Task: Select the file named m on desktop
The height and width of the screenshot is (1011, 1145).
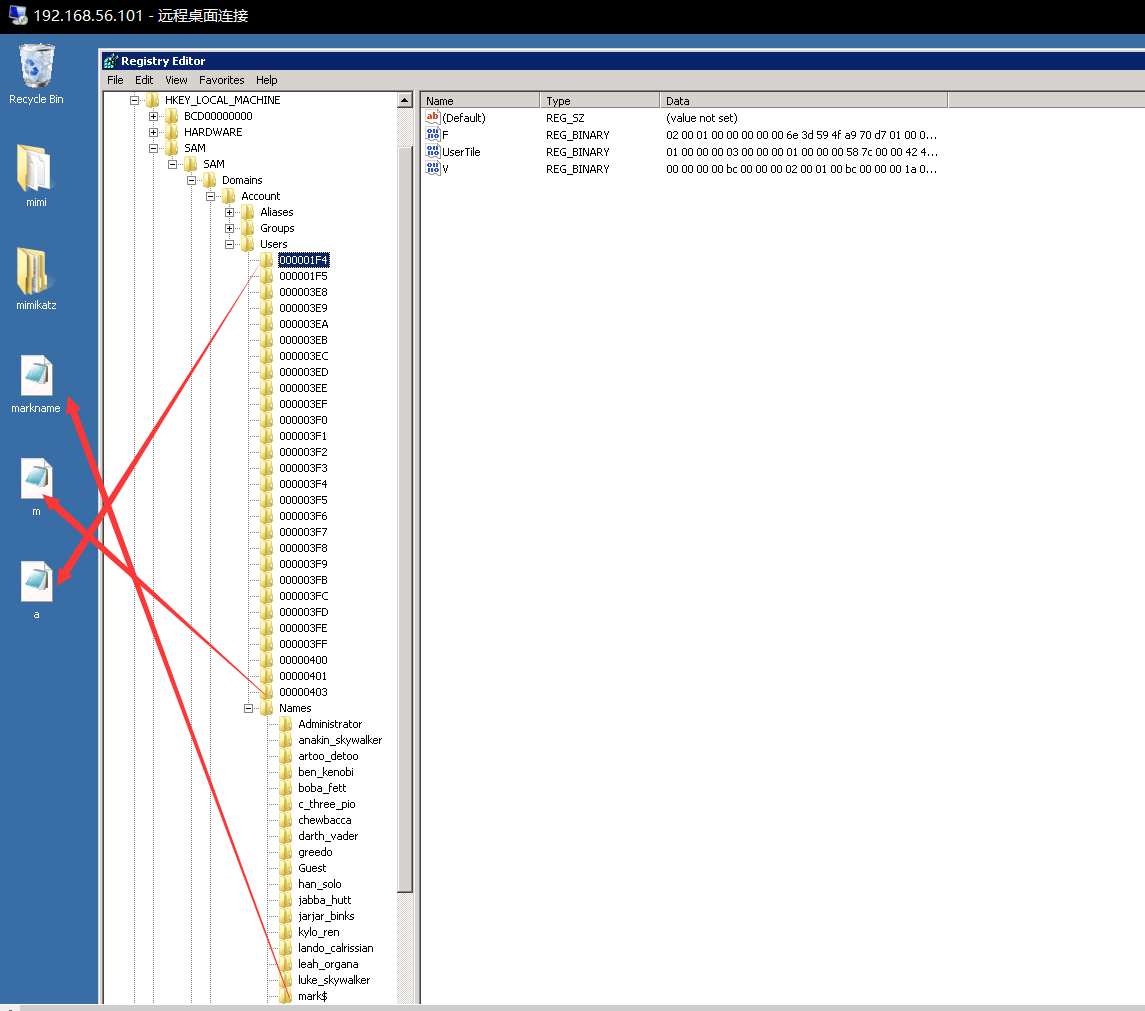Action: (36, 487)
